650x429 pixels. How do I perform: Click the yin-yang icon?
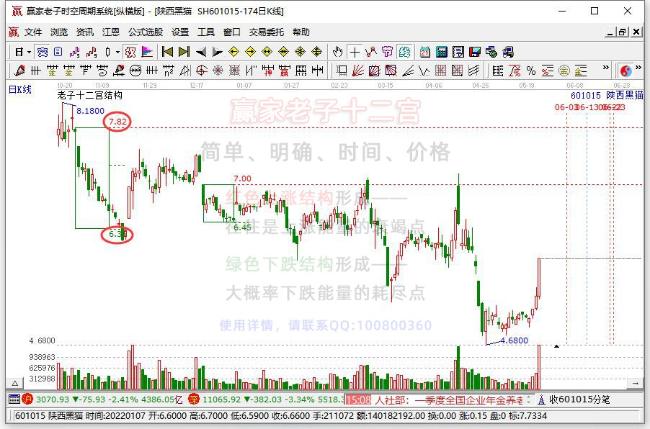tap(626, 71)
